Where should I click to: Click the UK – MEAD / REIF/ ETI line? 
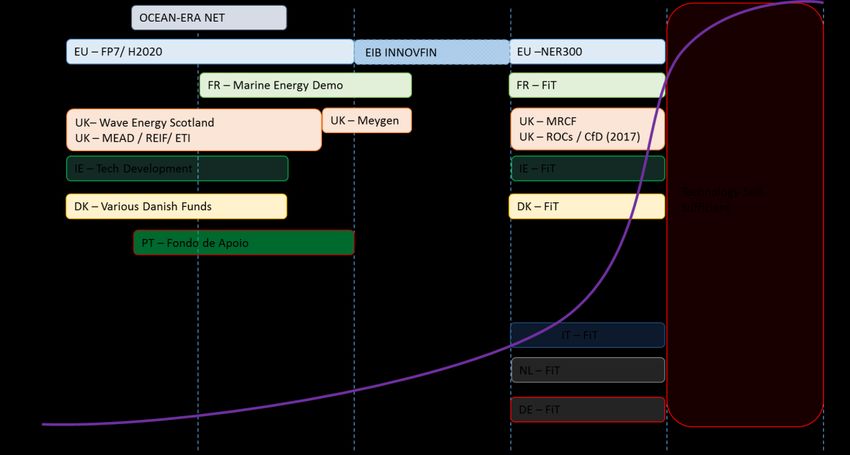click(133, 138)
